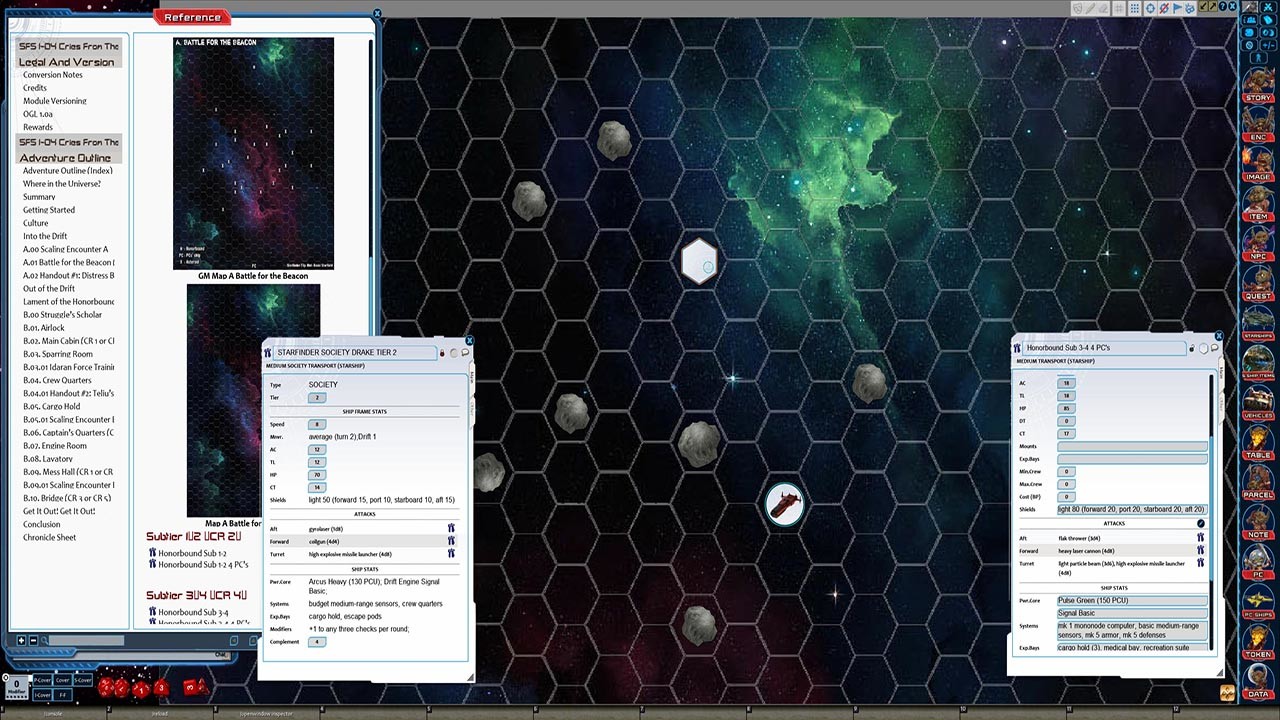Screen dimensions: 1280x720
Task: Roll the red d20 die in the dice tray
Action: tap(106, 687)
